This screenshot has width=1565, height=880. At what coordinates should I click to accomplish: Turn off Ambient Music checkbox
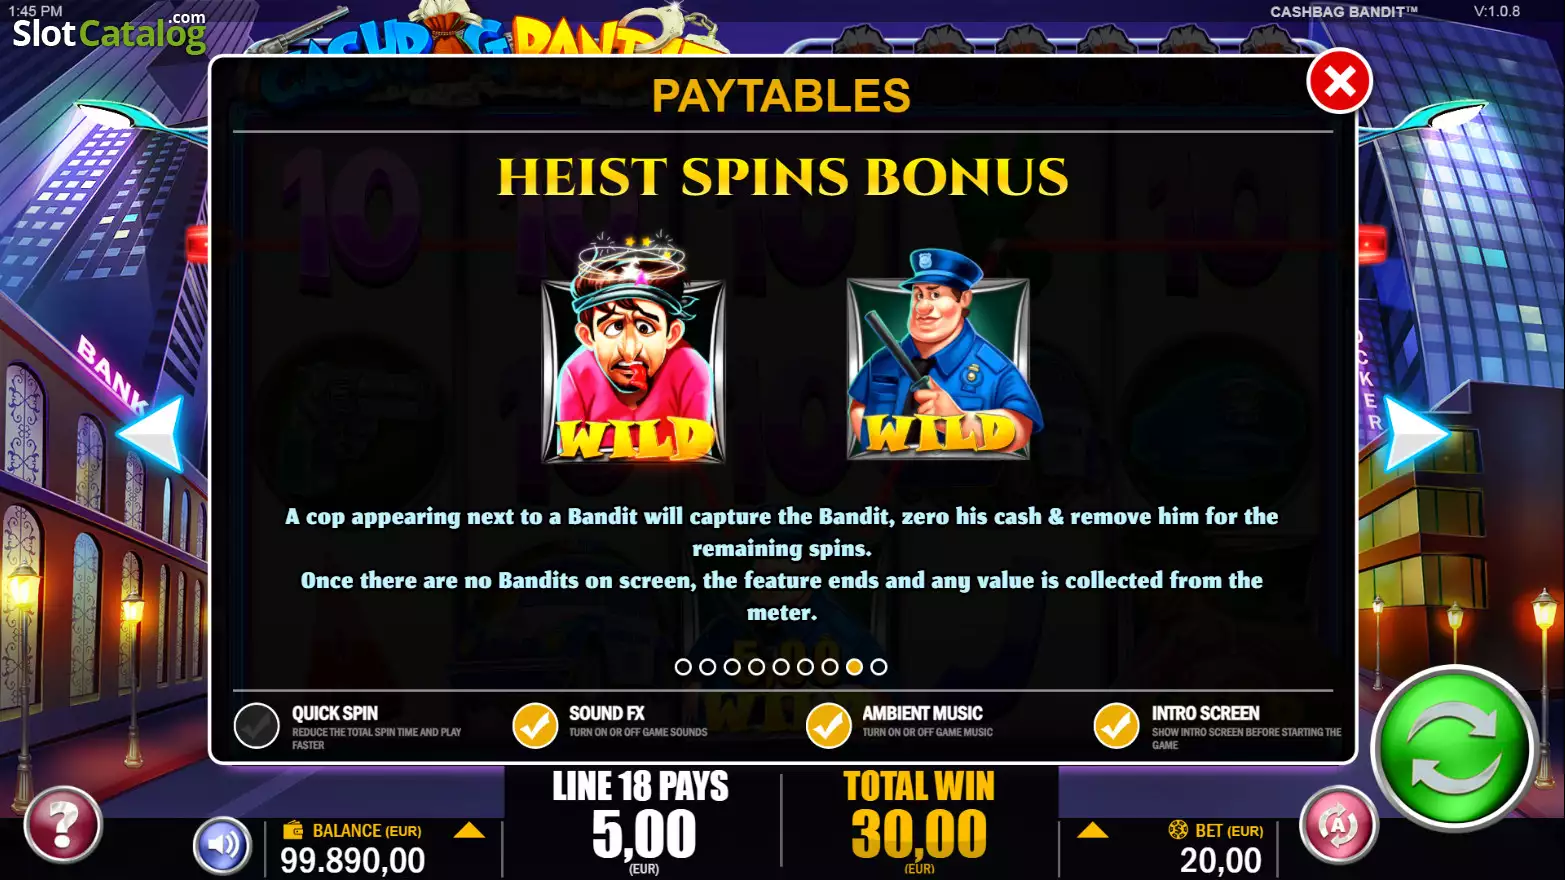(x=828, y=726)
